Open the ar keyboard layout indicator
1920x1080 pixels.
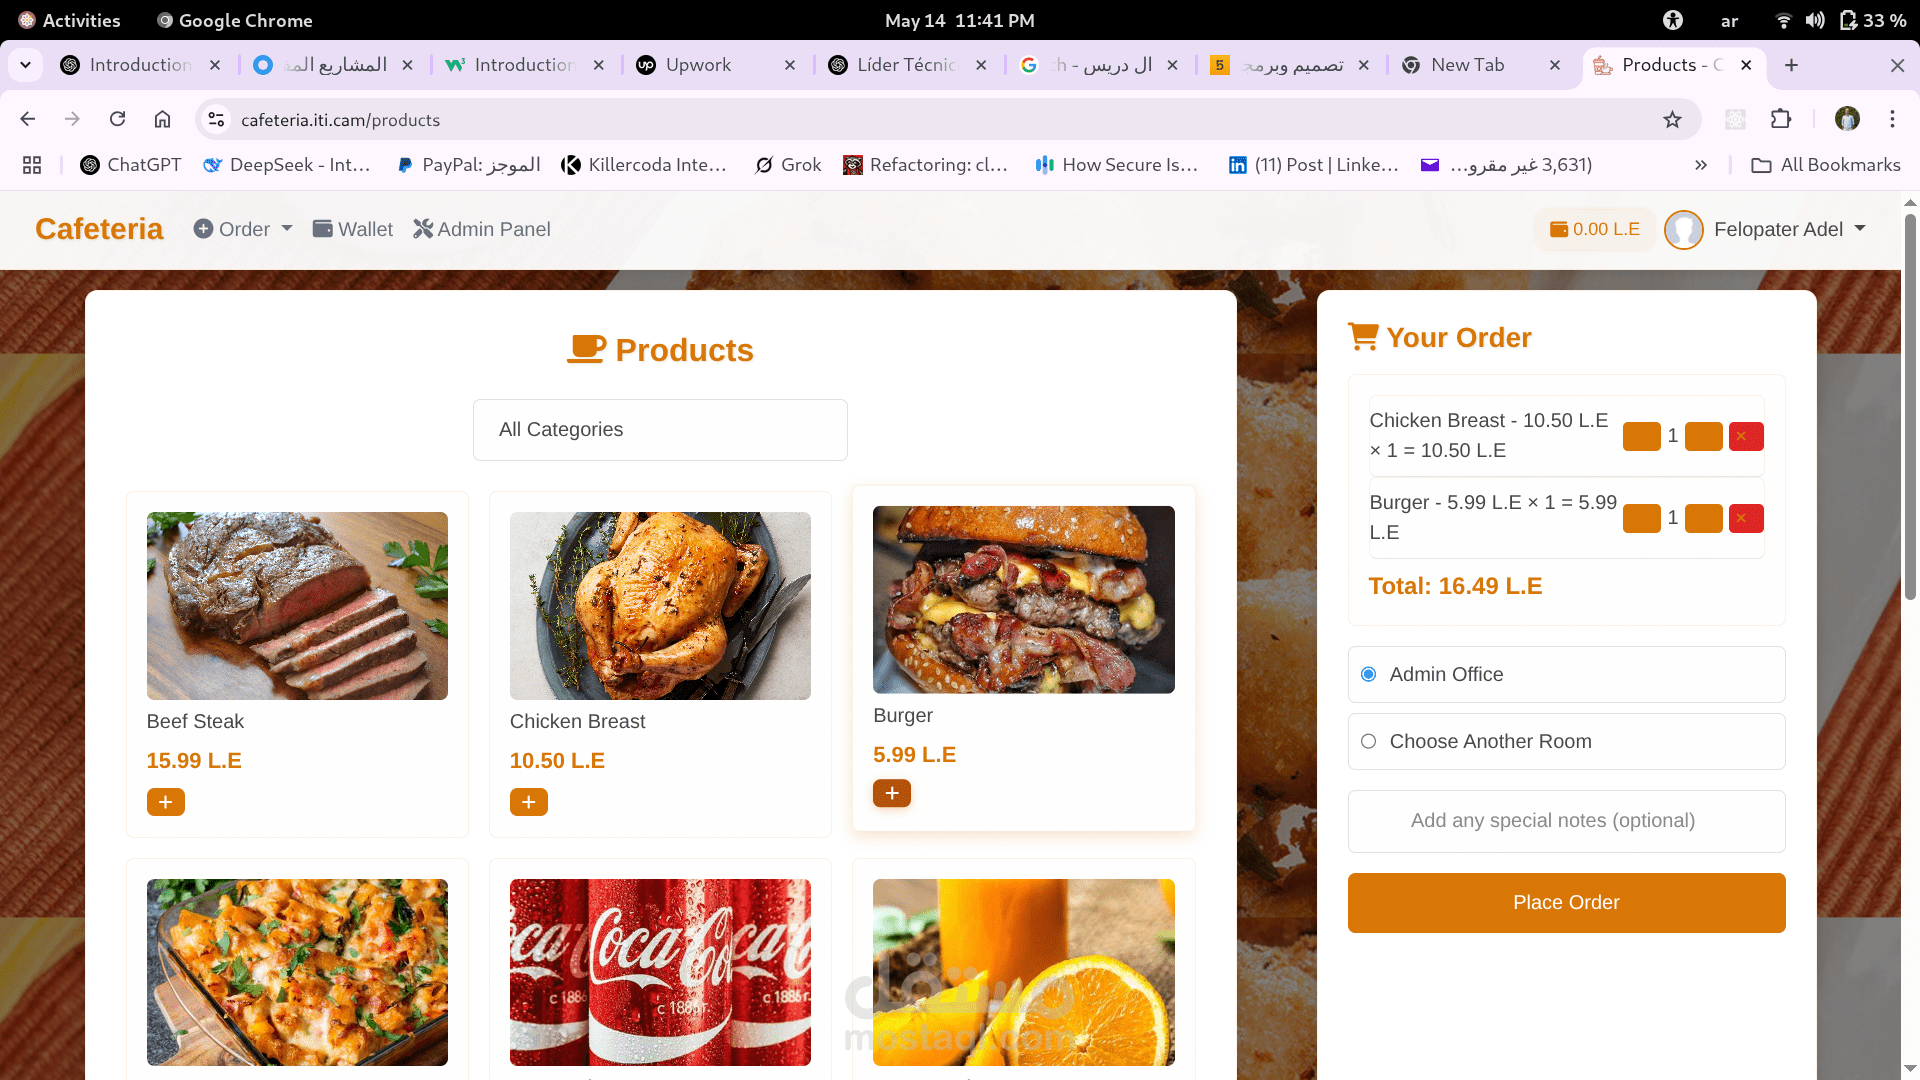(x=1729, y=20)
